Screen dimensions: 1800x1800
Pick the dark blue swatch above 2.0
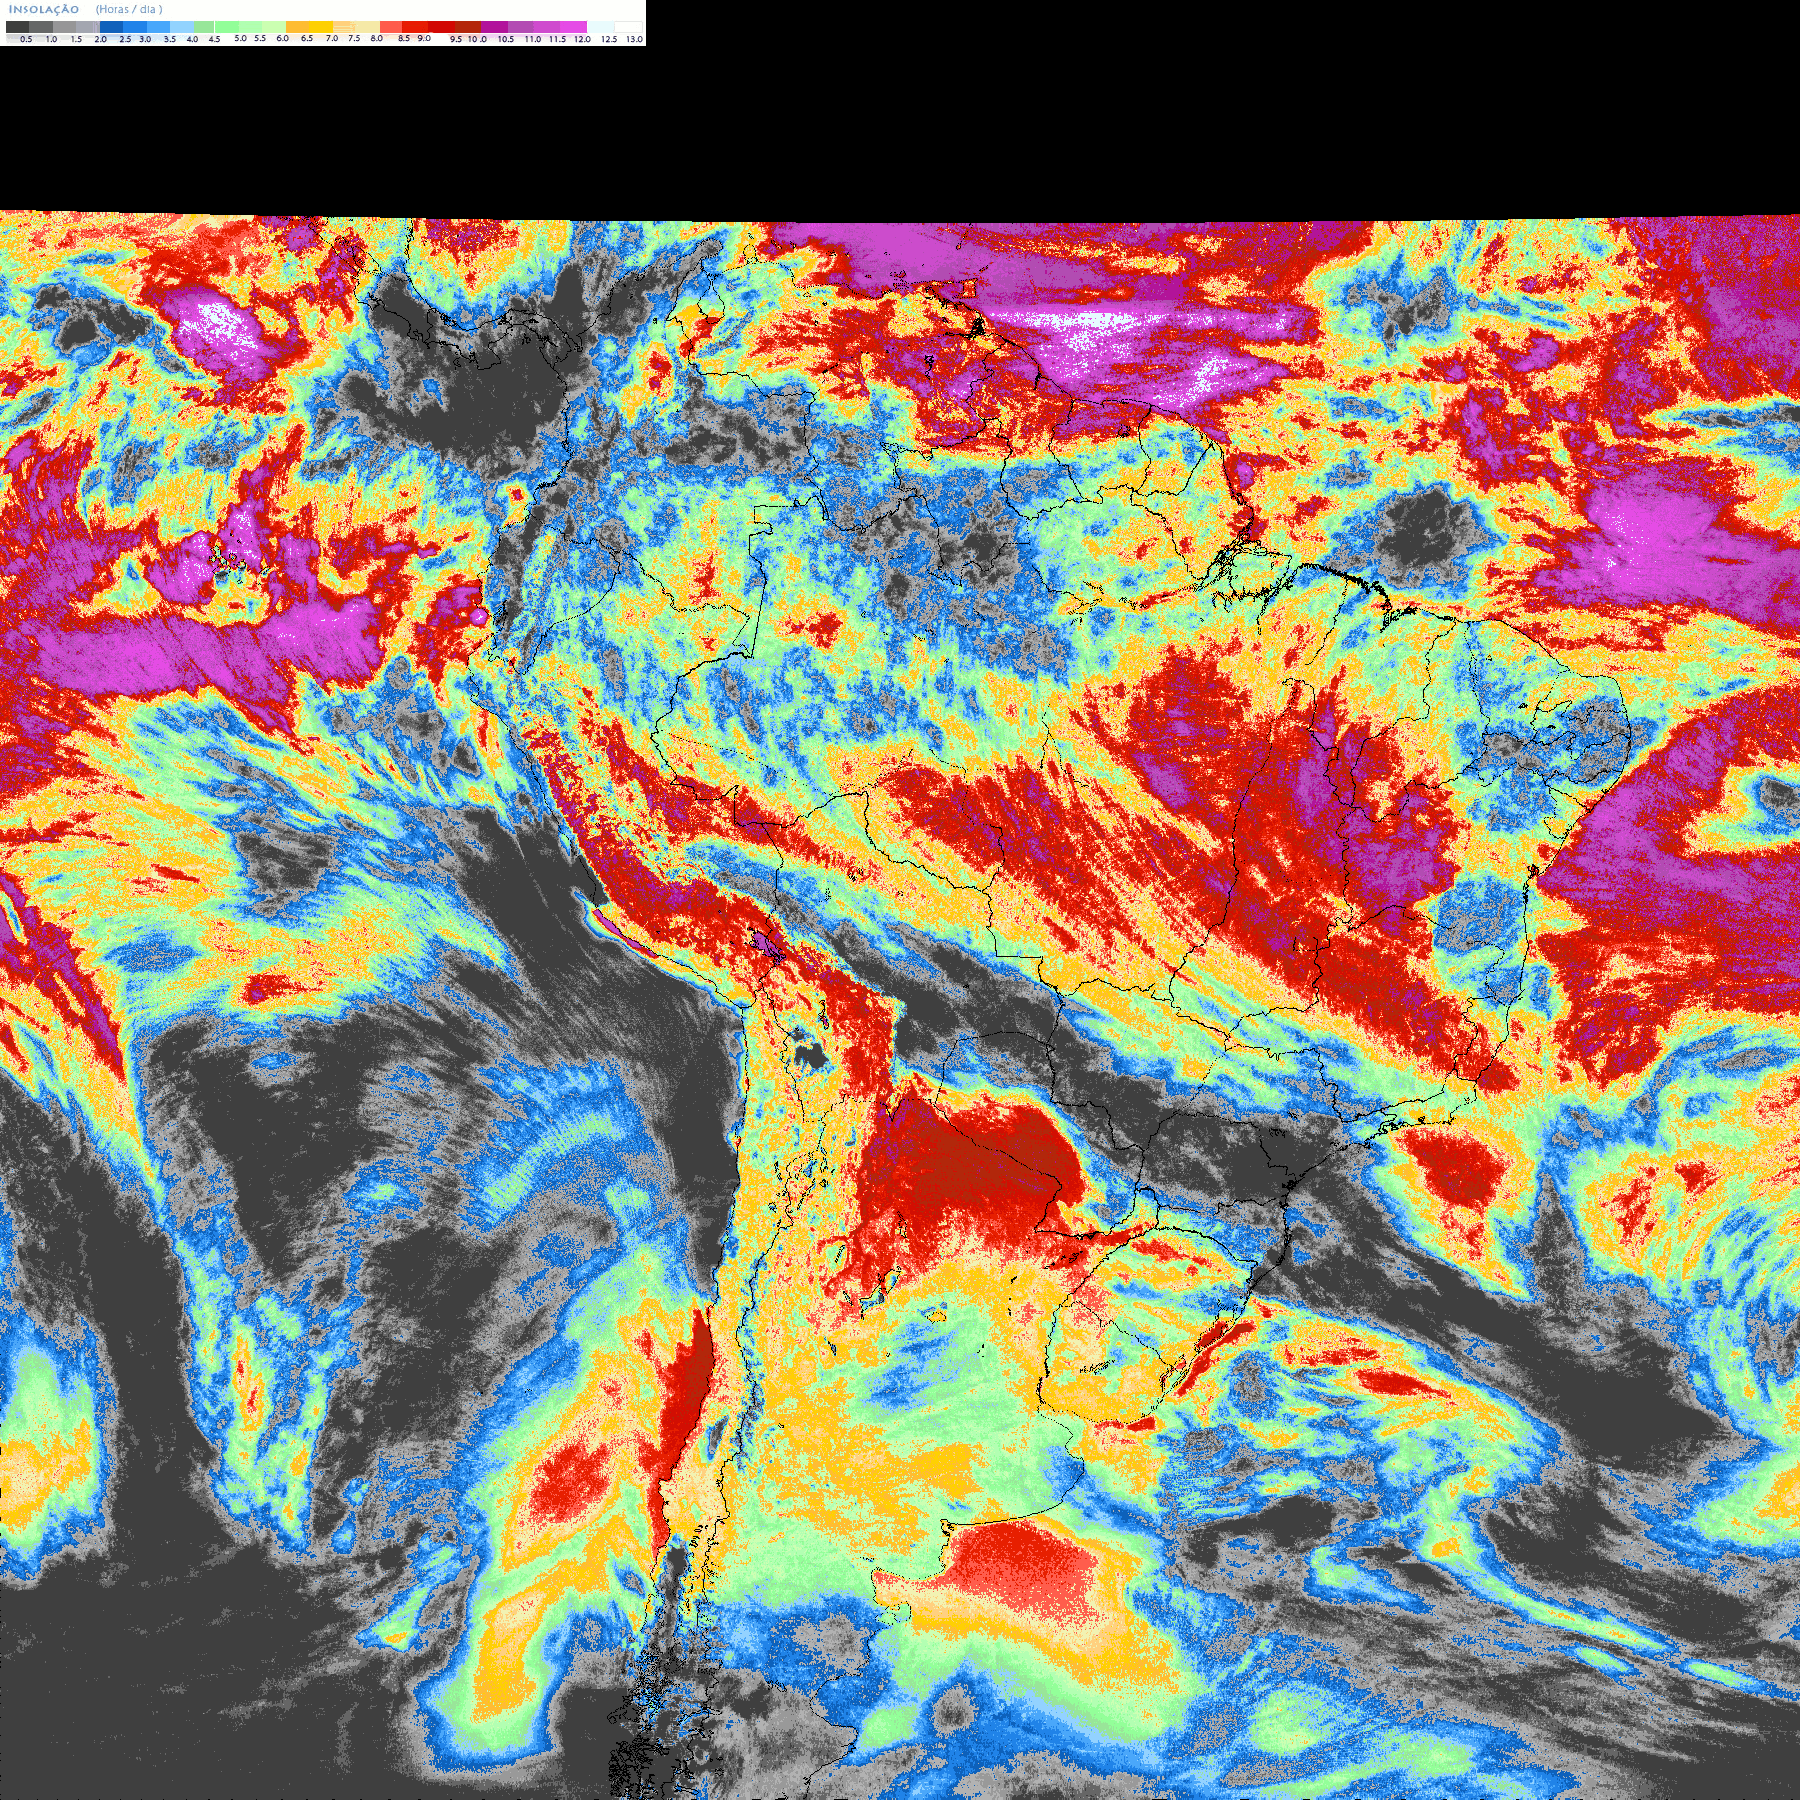pyautogui.click(x=111, y=27)
